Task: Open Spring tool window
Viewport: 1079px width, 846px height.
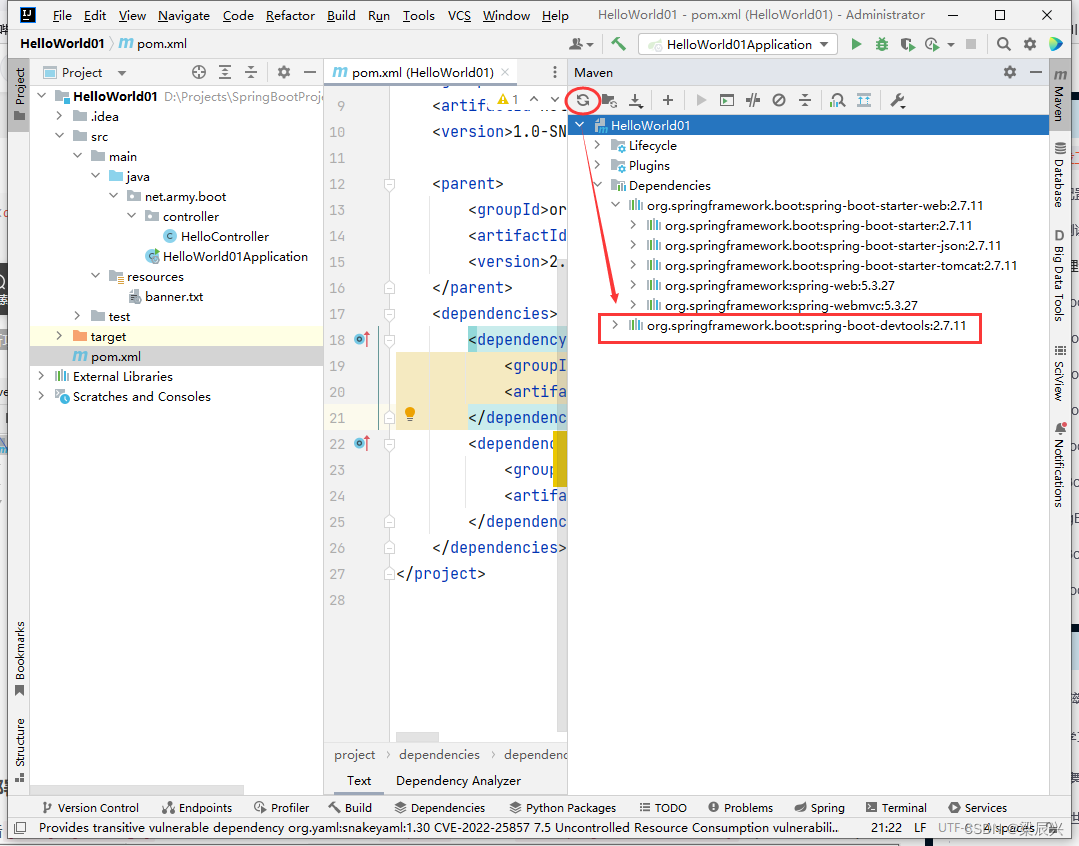Action: click(x=819, y=807)
